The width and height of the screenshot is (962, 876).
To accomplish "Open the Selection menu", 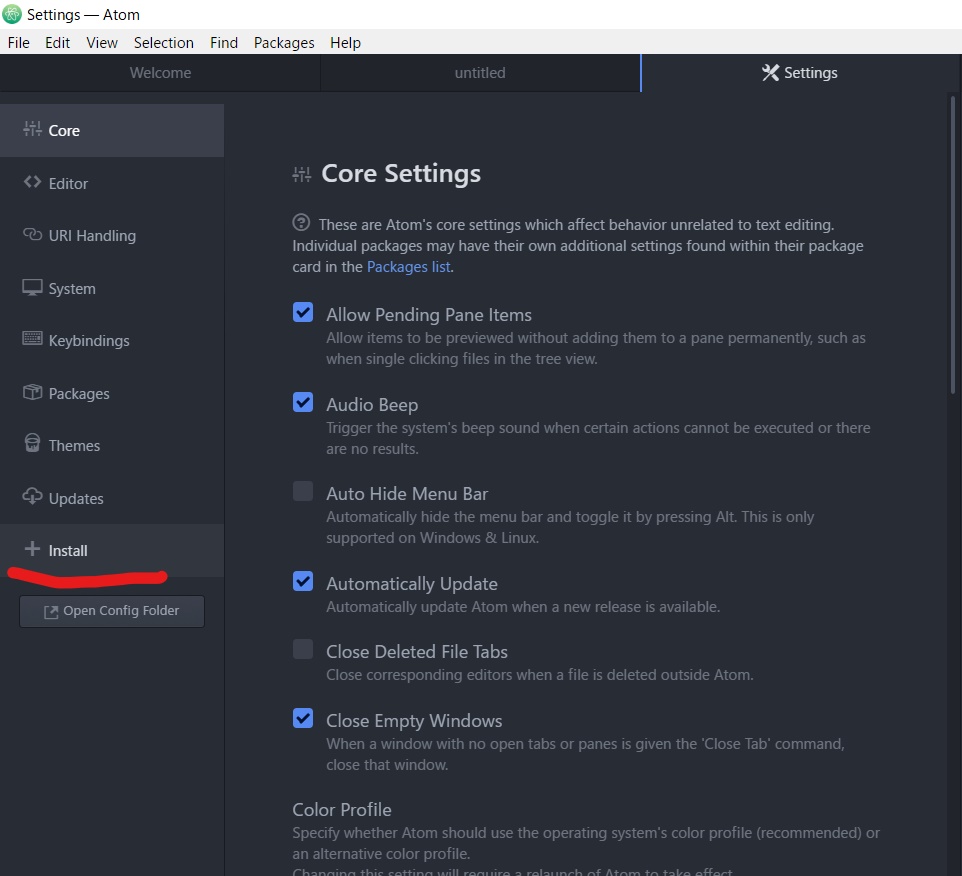I will point(164,42).
